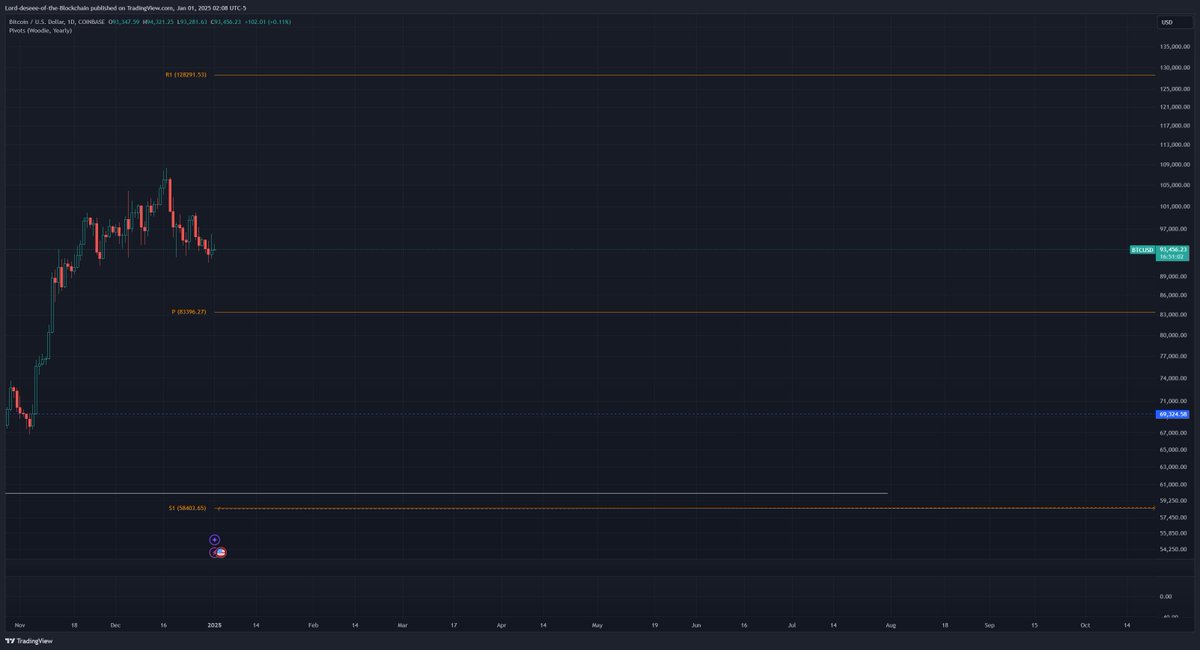Image resolution: width=1200 pixels, height=650 pixels.
Task: Open the USD currency unit selector
Action: (1168, 20)
